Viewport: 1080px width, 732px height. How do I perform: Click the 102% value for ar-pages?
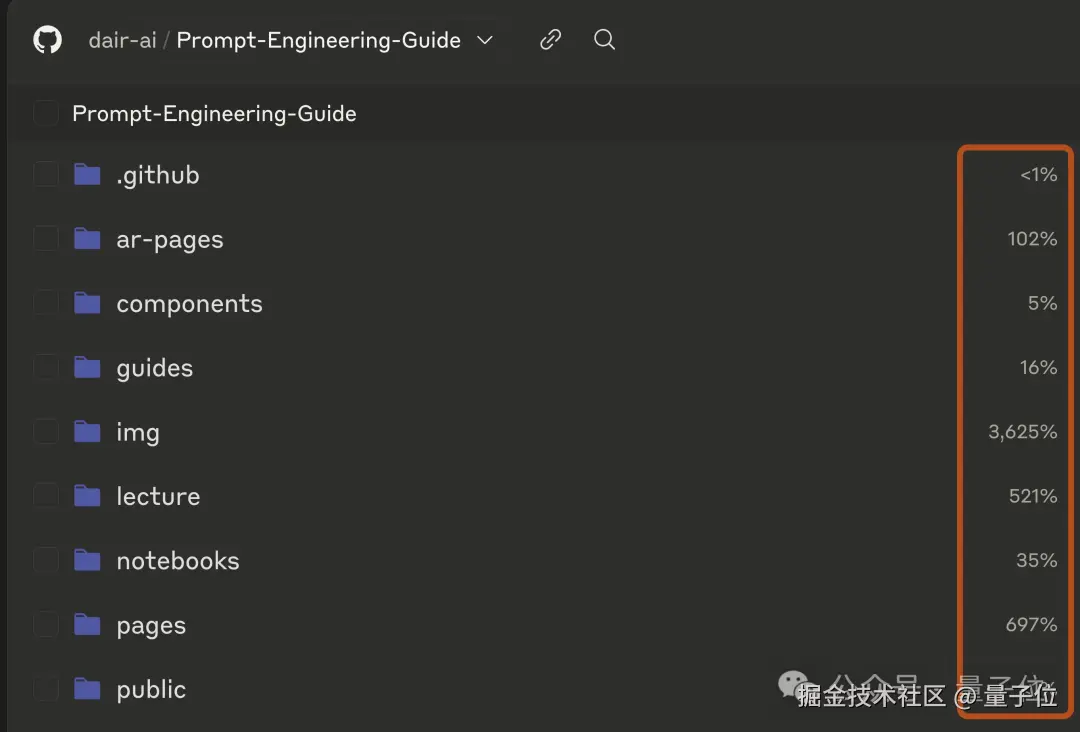click(1032, 239)
